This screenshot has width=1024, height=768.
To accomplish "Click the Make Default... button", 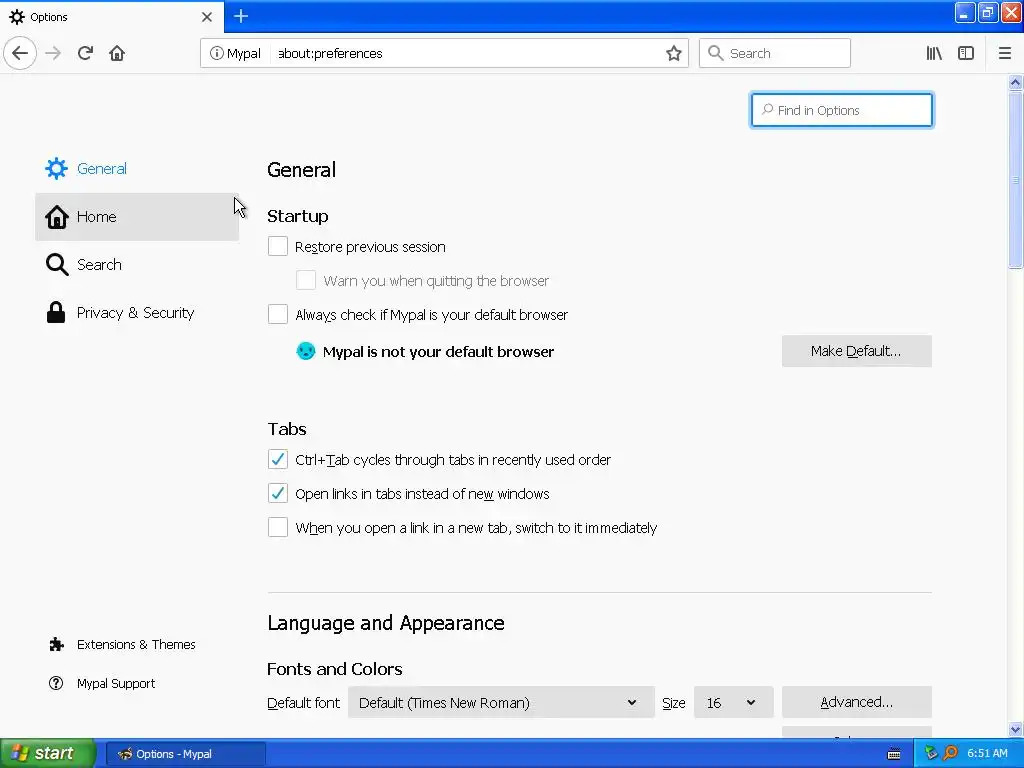I will point(856,351).
